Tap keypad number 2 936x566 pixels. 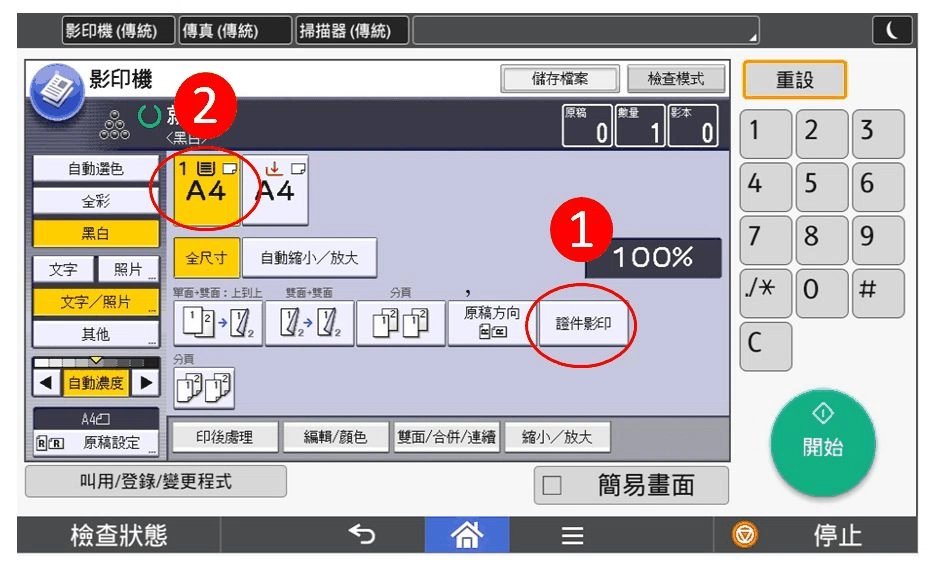[822, 133]
